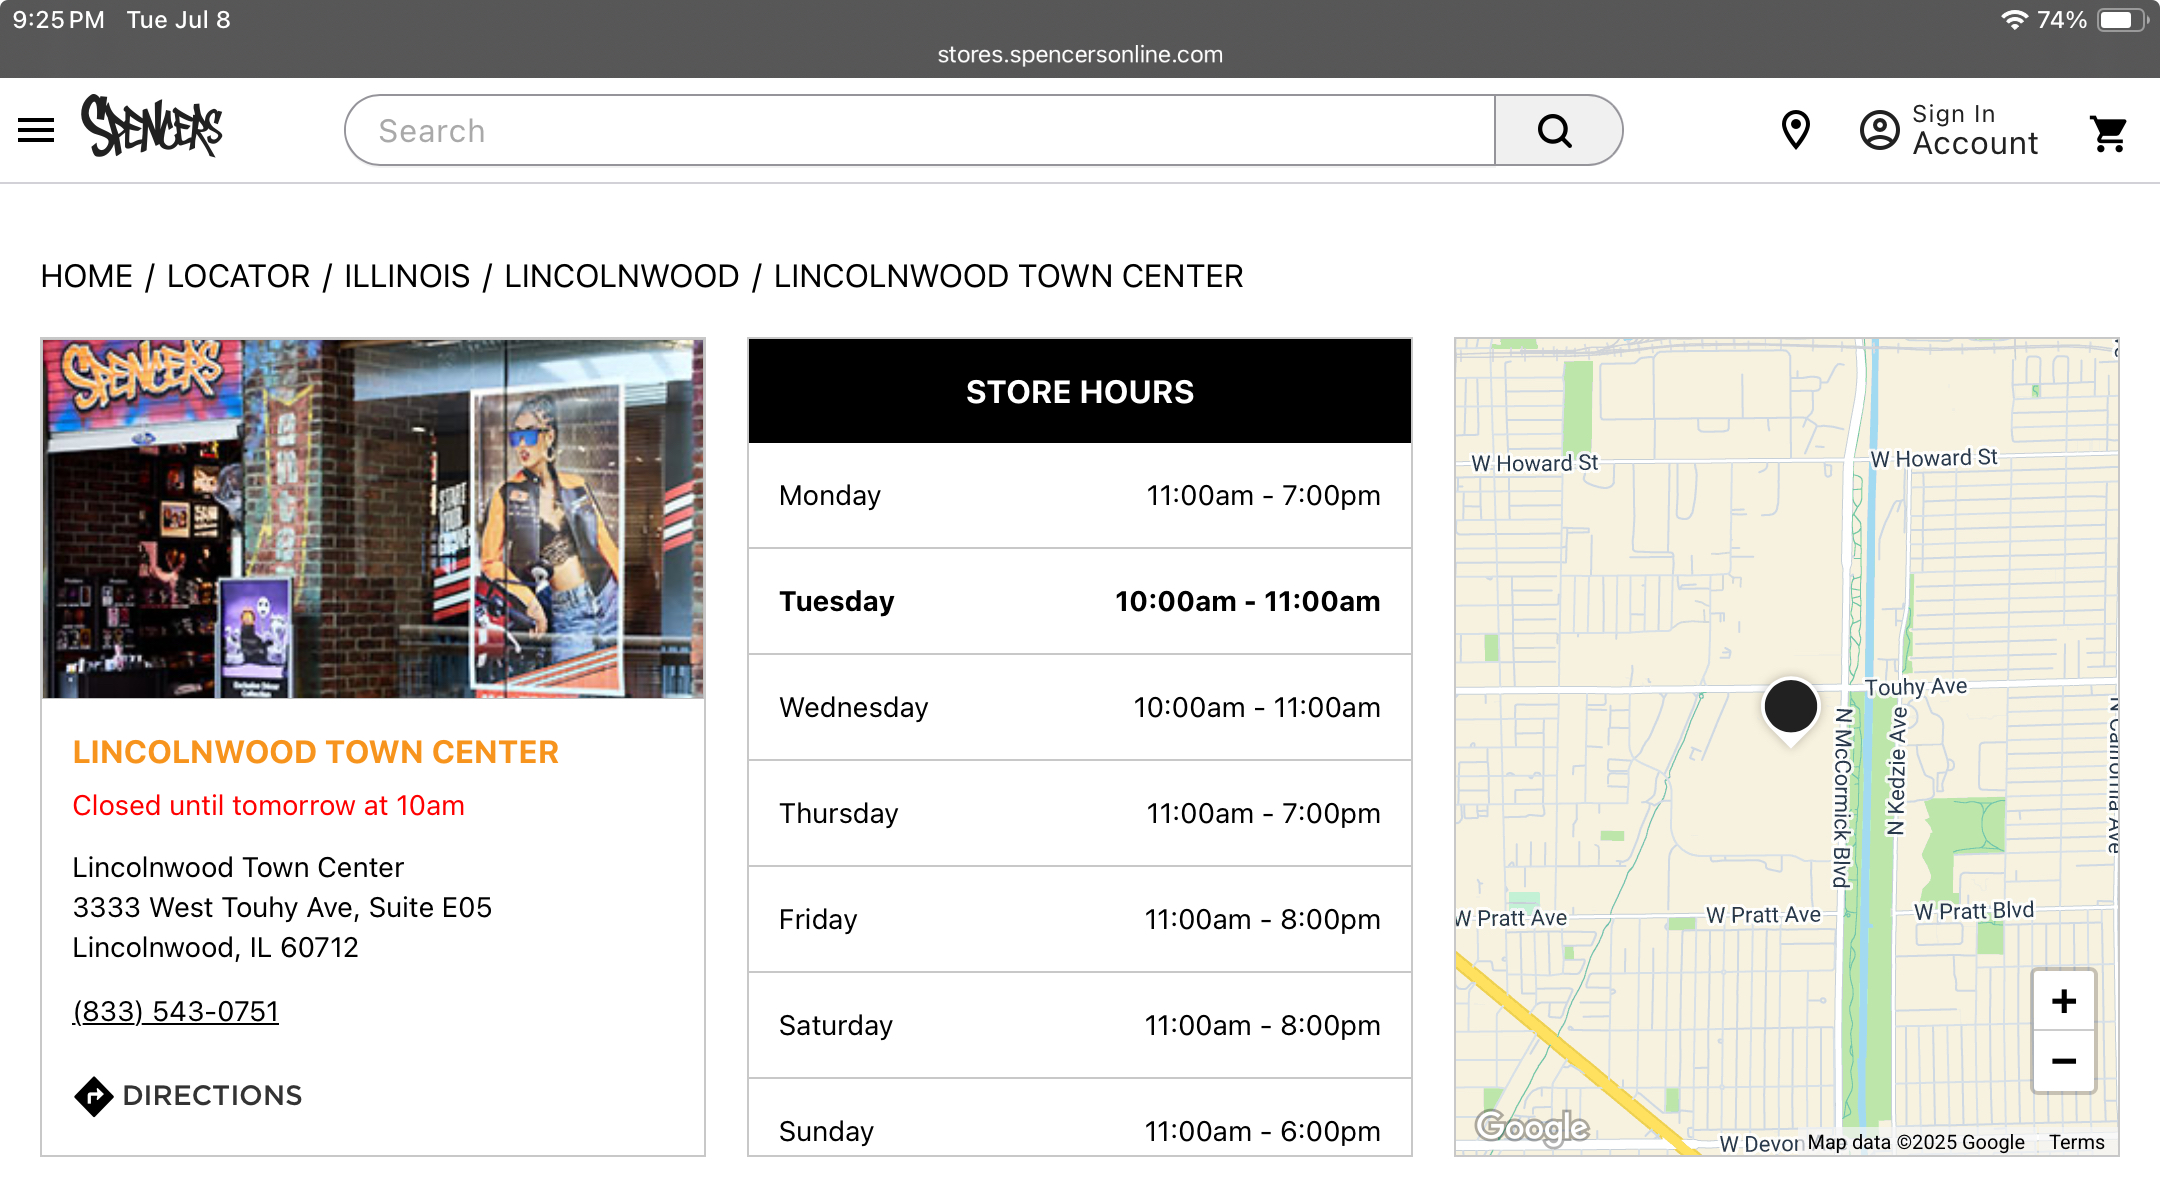Open the storefront photo thumbnail

pyautogui.click(x=373, y=518)
